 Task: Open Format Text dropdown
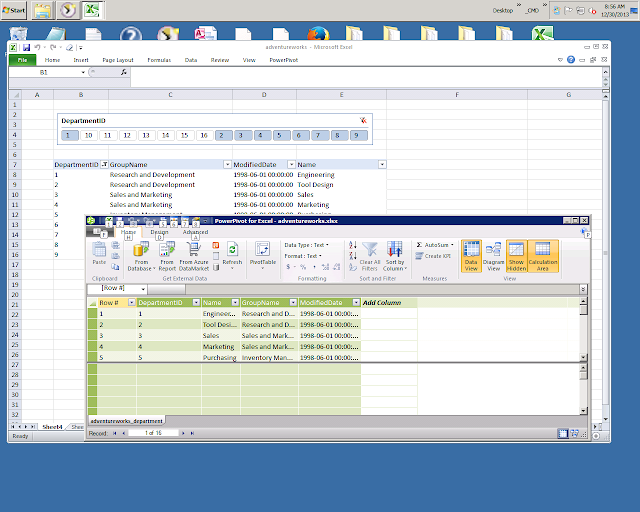[x=303, y=256]
